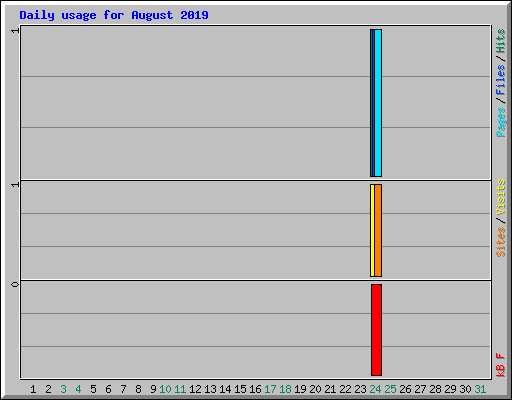The height and width of the screenshot is (400, 512).
Task: Click day label 23 on the x-axis
Action: (360, 389)
